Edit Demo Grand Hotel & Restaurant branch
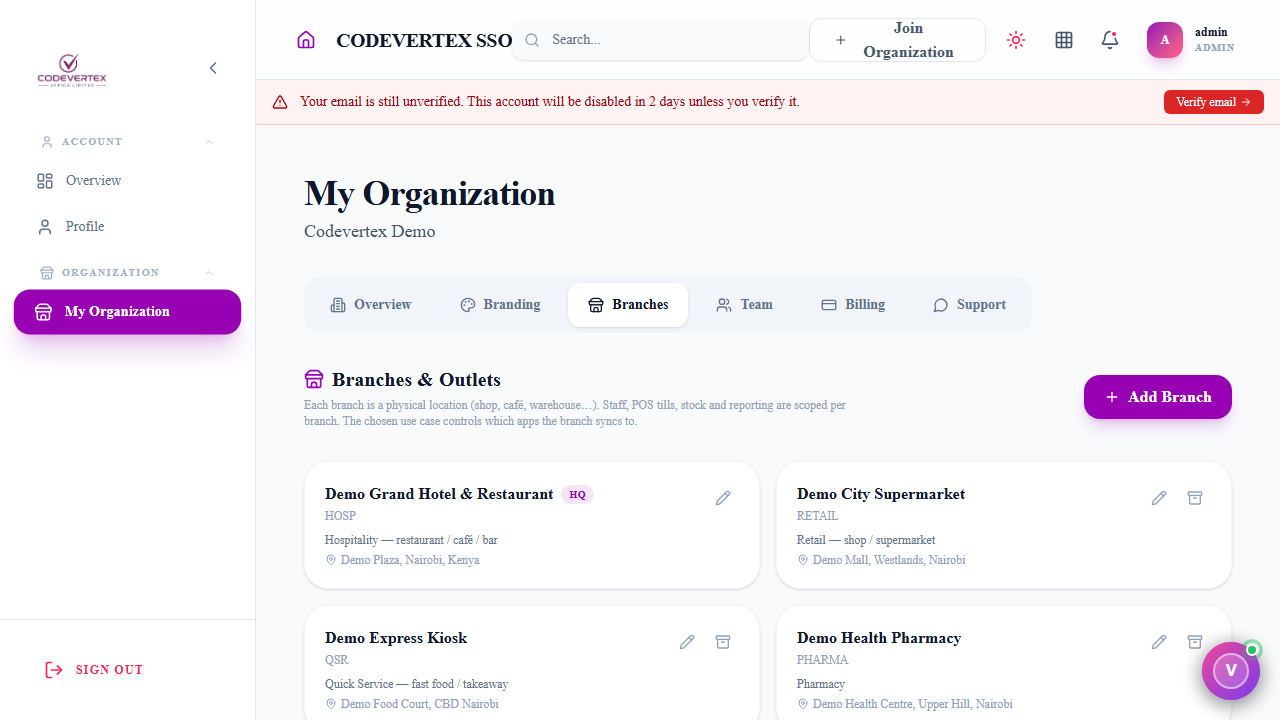The image size is (1280, 720). (723, 498)
